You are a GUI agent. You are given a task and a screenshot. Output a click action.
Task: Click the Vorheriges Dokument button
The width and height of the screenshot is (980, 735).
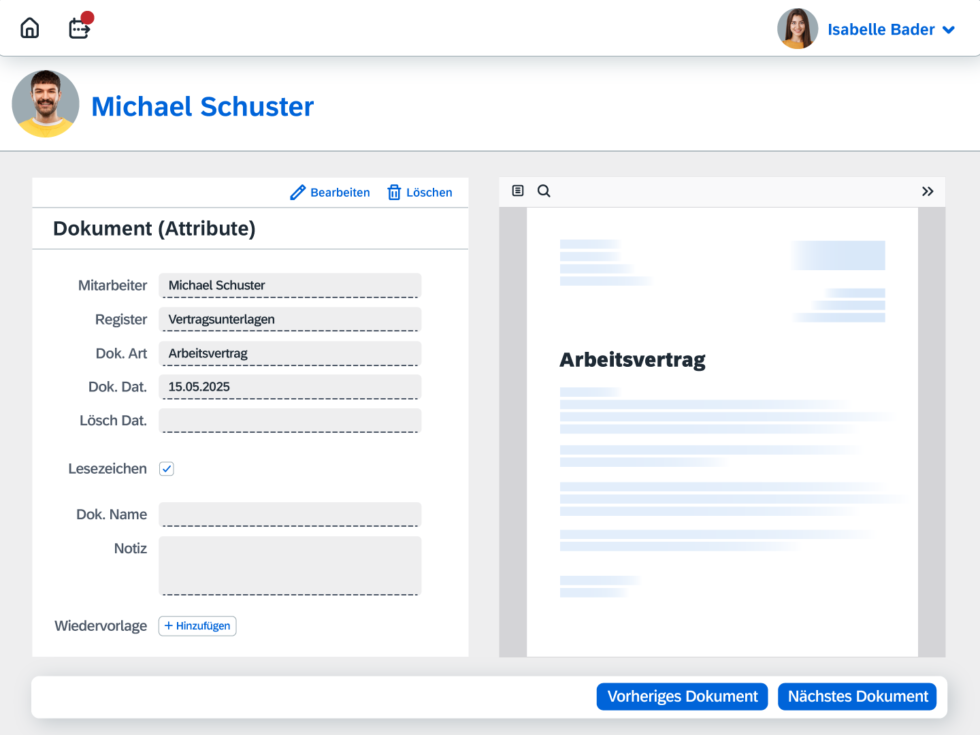[682, 696]
